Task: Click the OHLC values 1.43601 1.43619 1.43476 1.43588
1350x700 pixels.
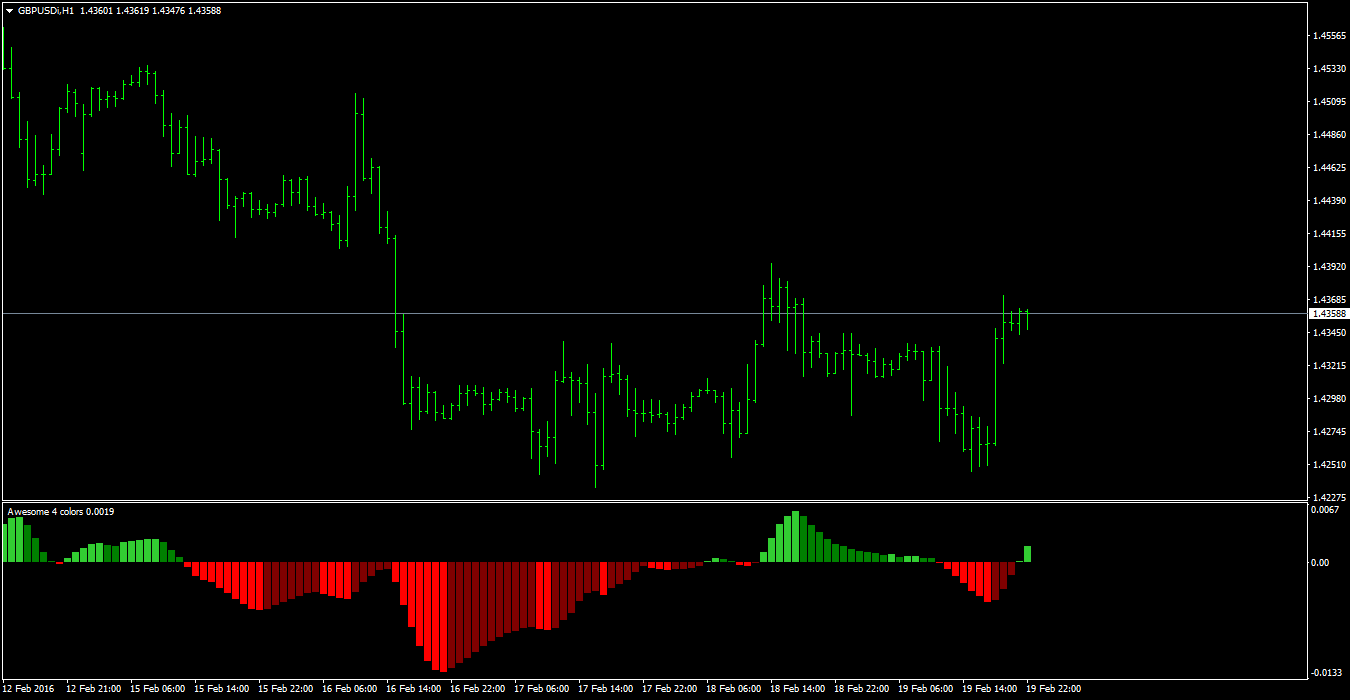Action: pos(151,10)
